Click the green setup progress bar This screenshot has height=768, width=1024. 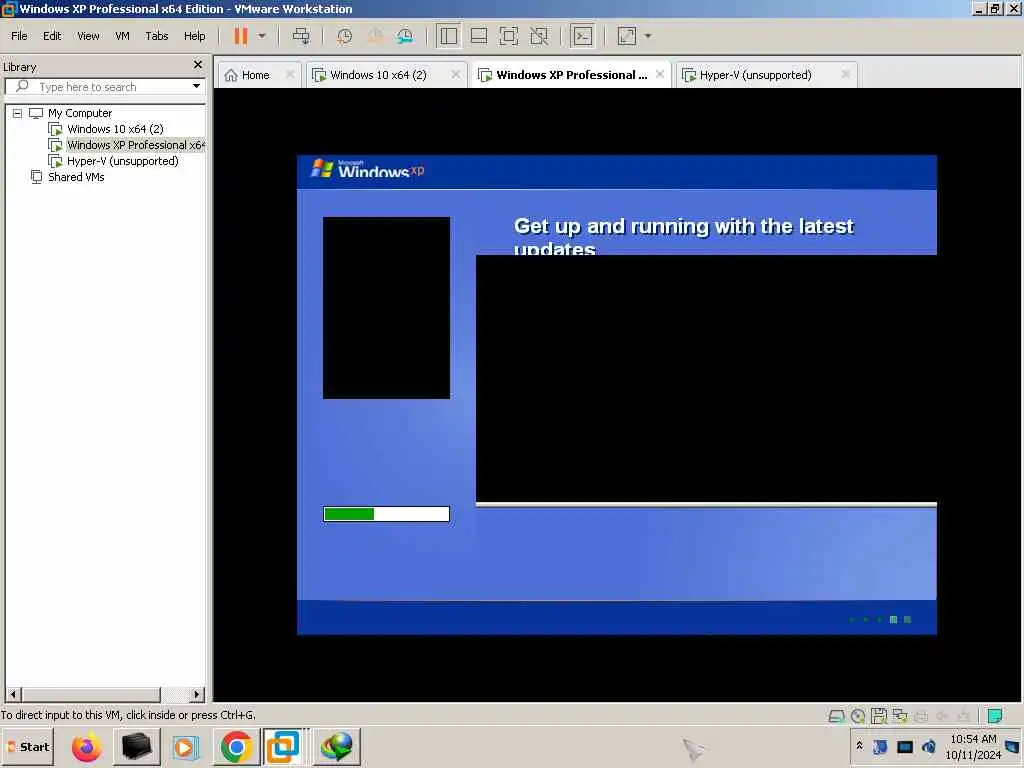point(386,514)
